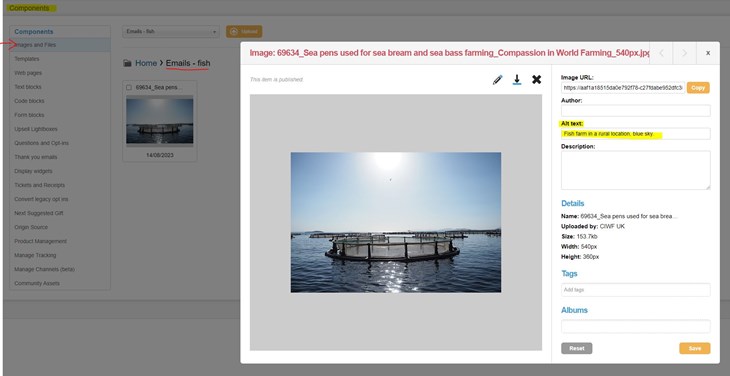
Task: Save the image details
Action: click(695, 348)
